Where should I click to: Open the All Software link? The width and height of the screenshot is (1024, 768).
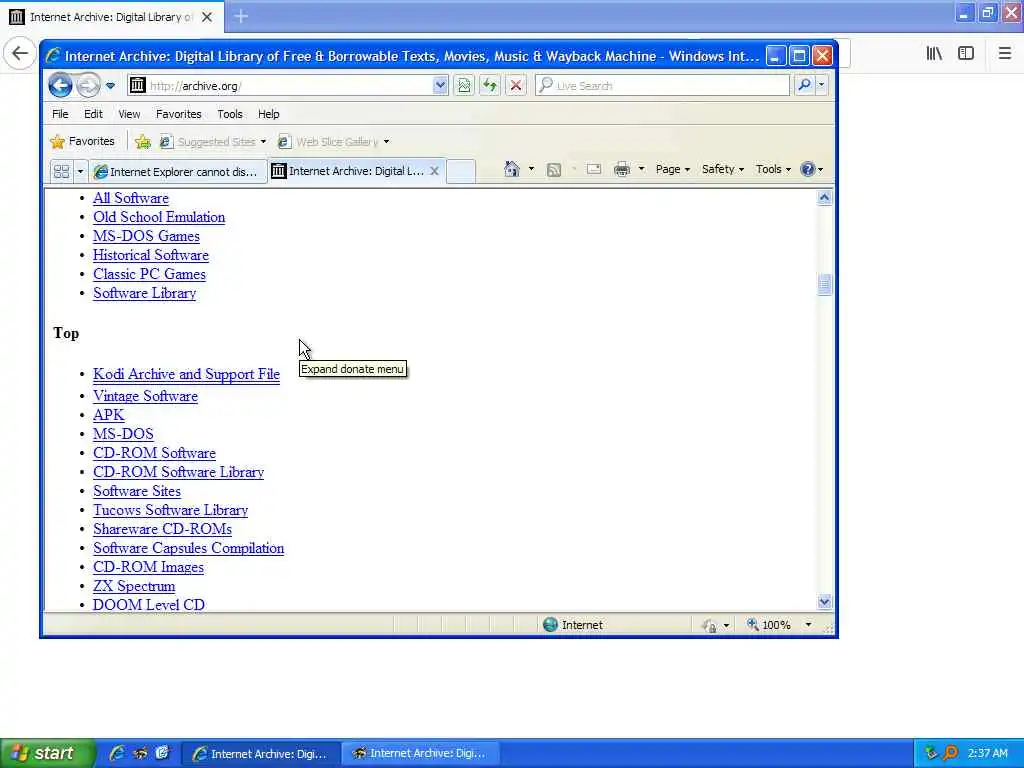click(x=131, y=198)
